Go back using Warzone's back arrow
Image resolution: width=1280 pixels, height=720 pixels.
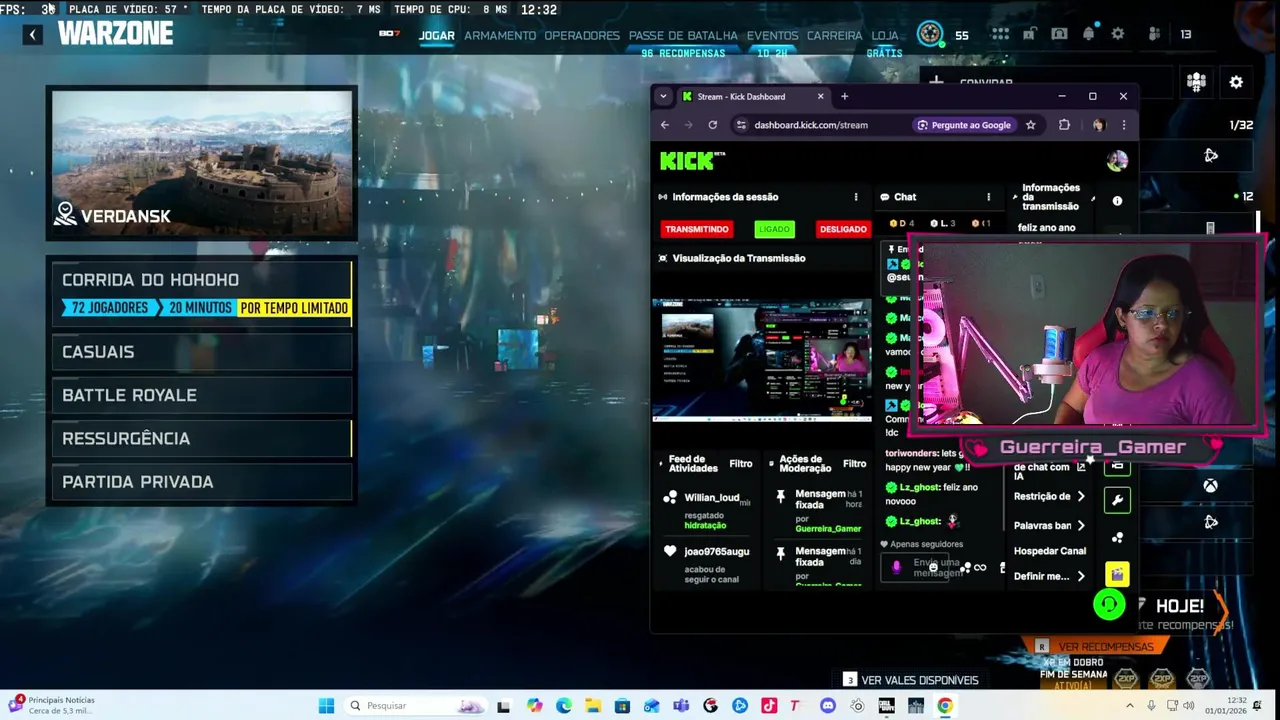32,35
